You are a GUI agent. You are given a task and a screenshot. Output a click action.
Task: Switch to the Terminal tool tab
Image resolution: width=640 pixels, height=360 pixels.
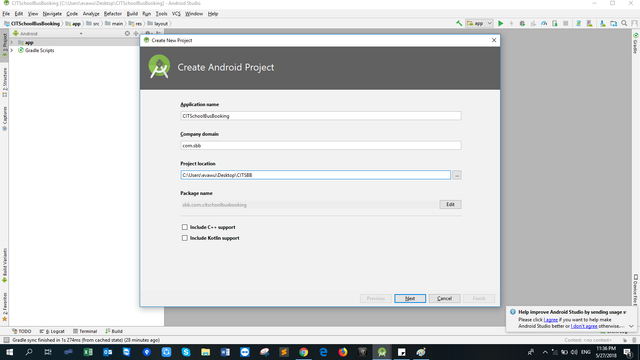85,331
